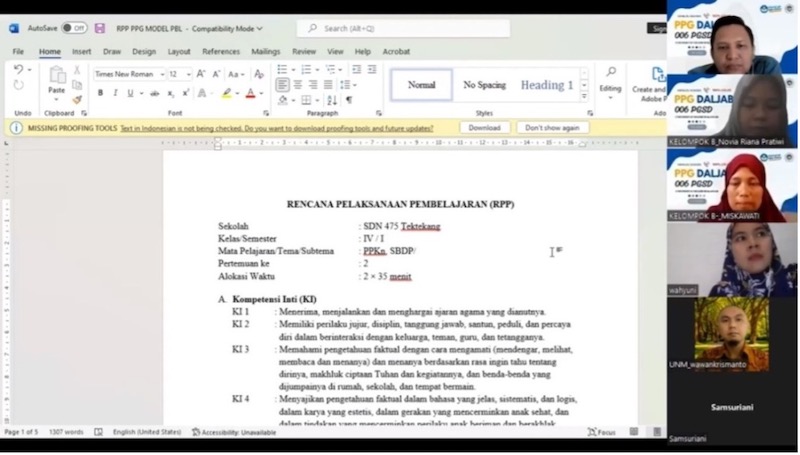The width and height of the screenshot is (800, 455).
Task: Click the Don't show again button
Action: (552, 128)
